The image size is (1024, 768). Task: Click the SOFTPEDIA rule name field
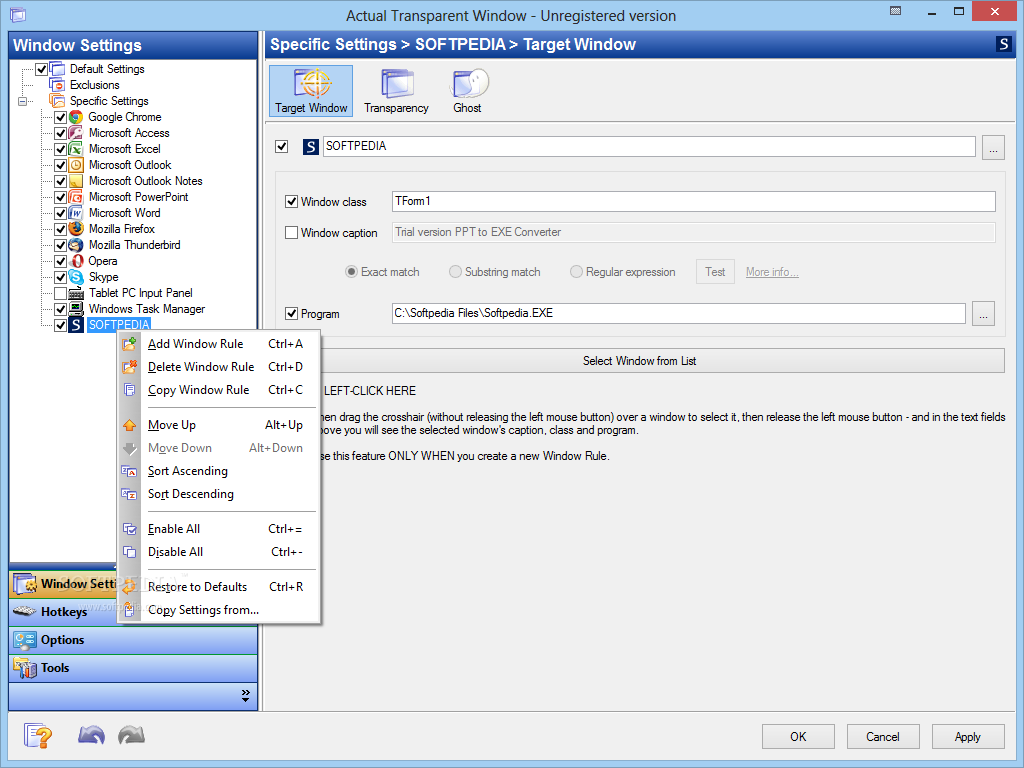[x=649, y=146]
